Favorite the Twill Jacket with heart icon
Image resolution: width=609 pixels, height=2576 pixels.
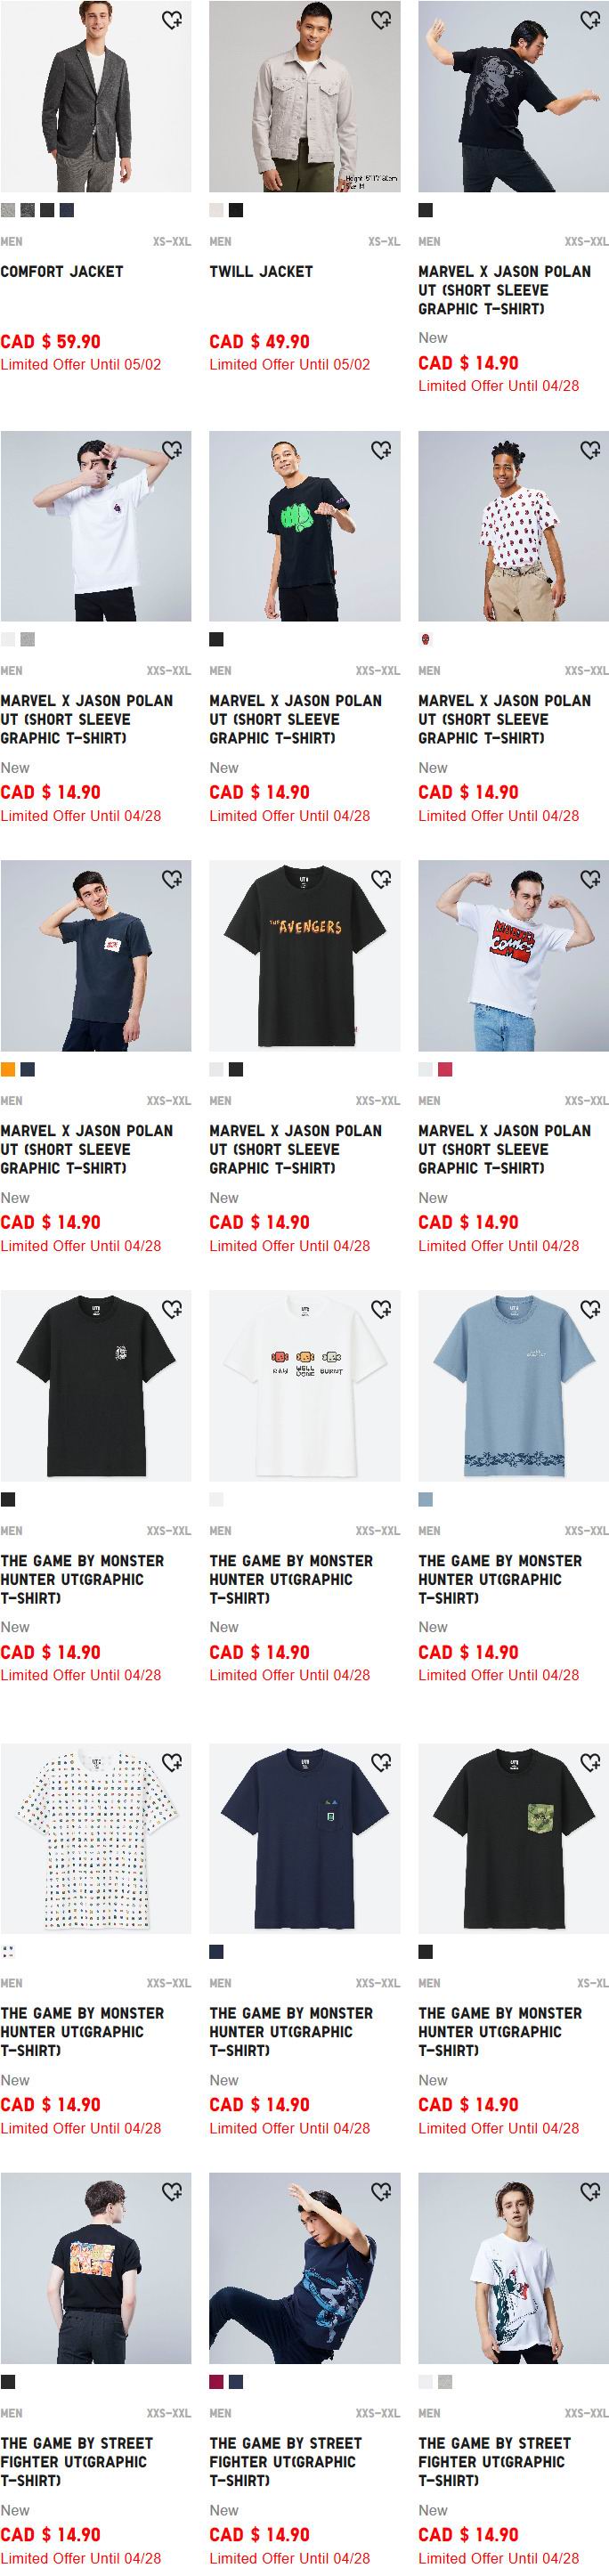(381, 20)
